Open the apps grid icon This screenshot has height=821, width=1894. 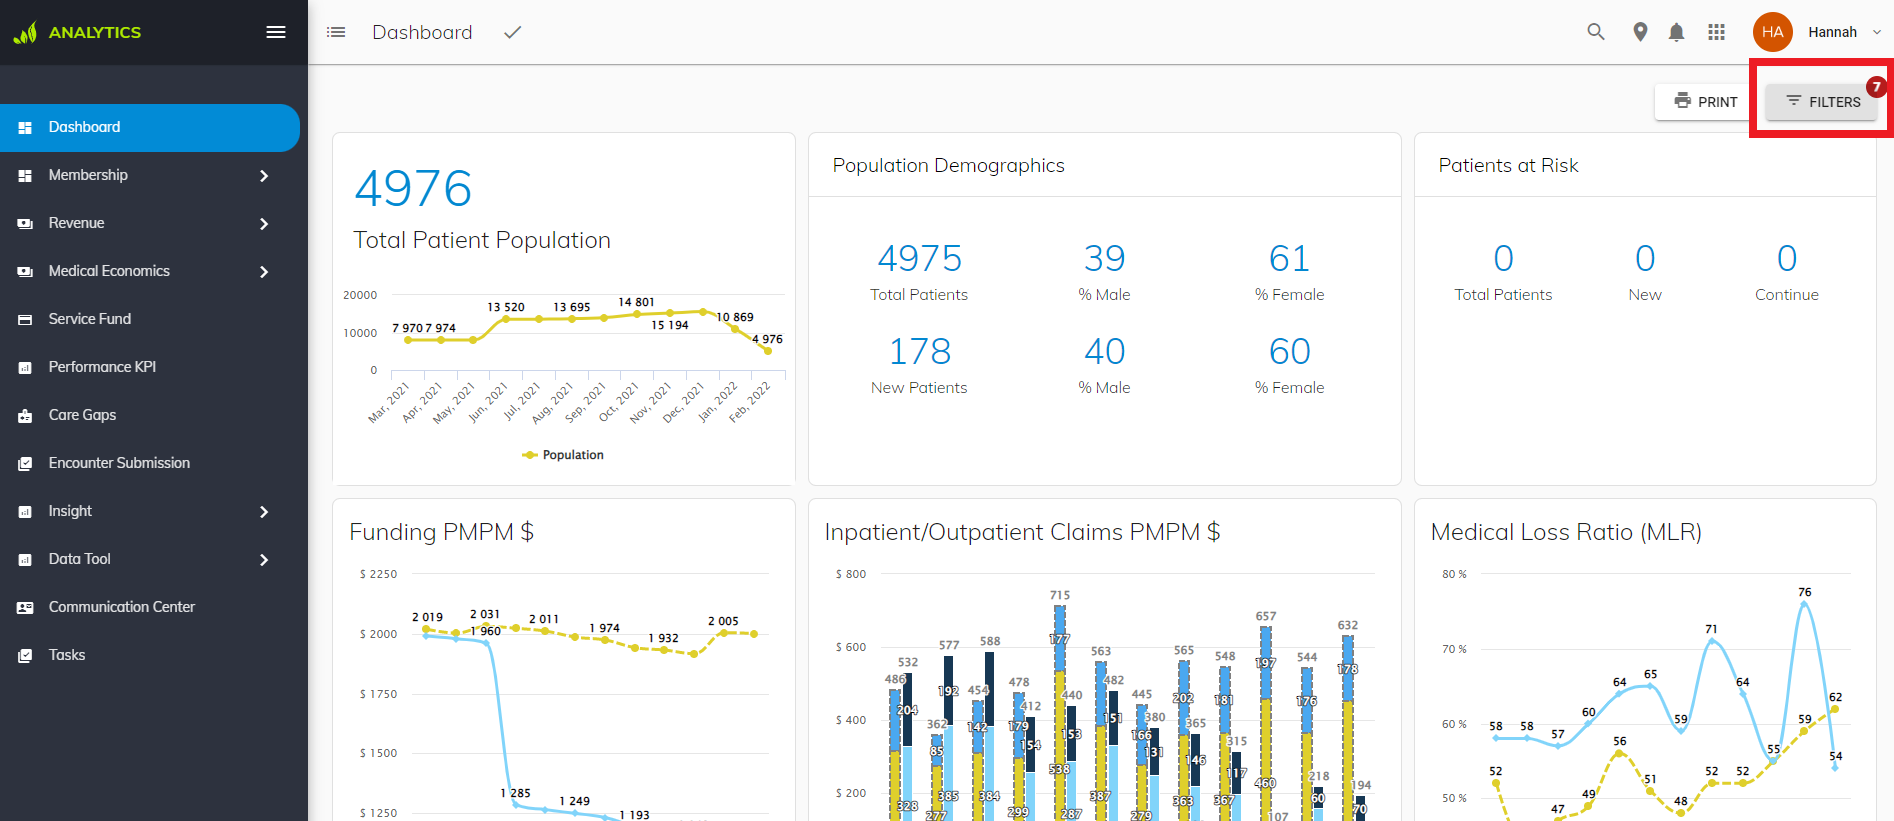pyautogui.click(x=1717, y=32)
